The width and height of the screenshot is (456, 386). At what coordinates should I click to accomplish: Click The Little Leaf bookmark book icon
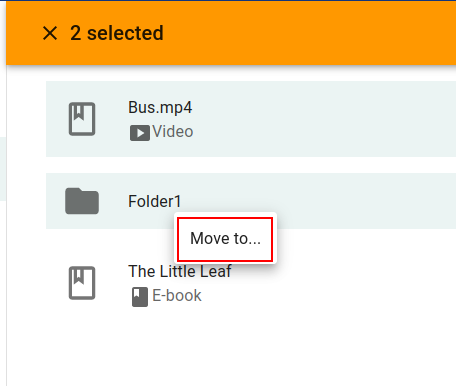tap(82, 283)
